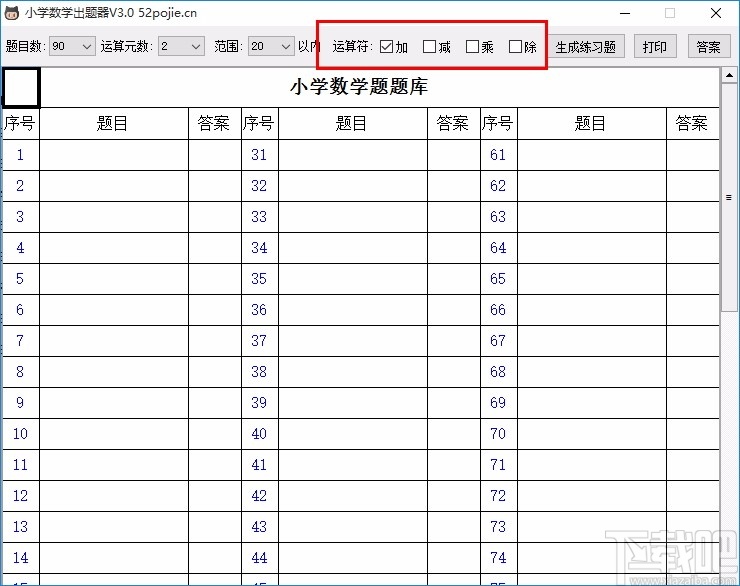Select the top-left corner cell of table
The width and height of the screenshot is (740, 586).
pos(21,87)
